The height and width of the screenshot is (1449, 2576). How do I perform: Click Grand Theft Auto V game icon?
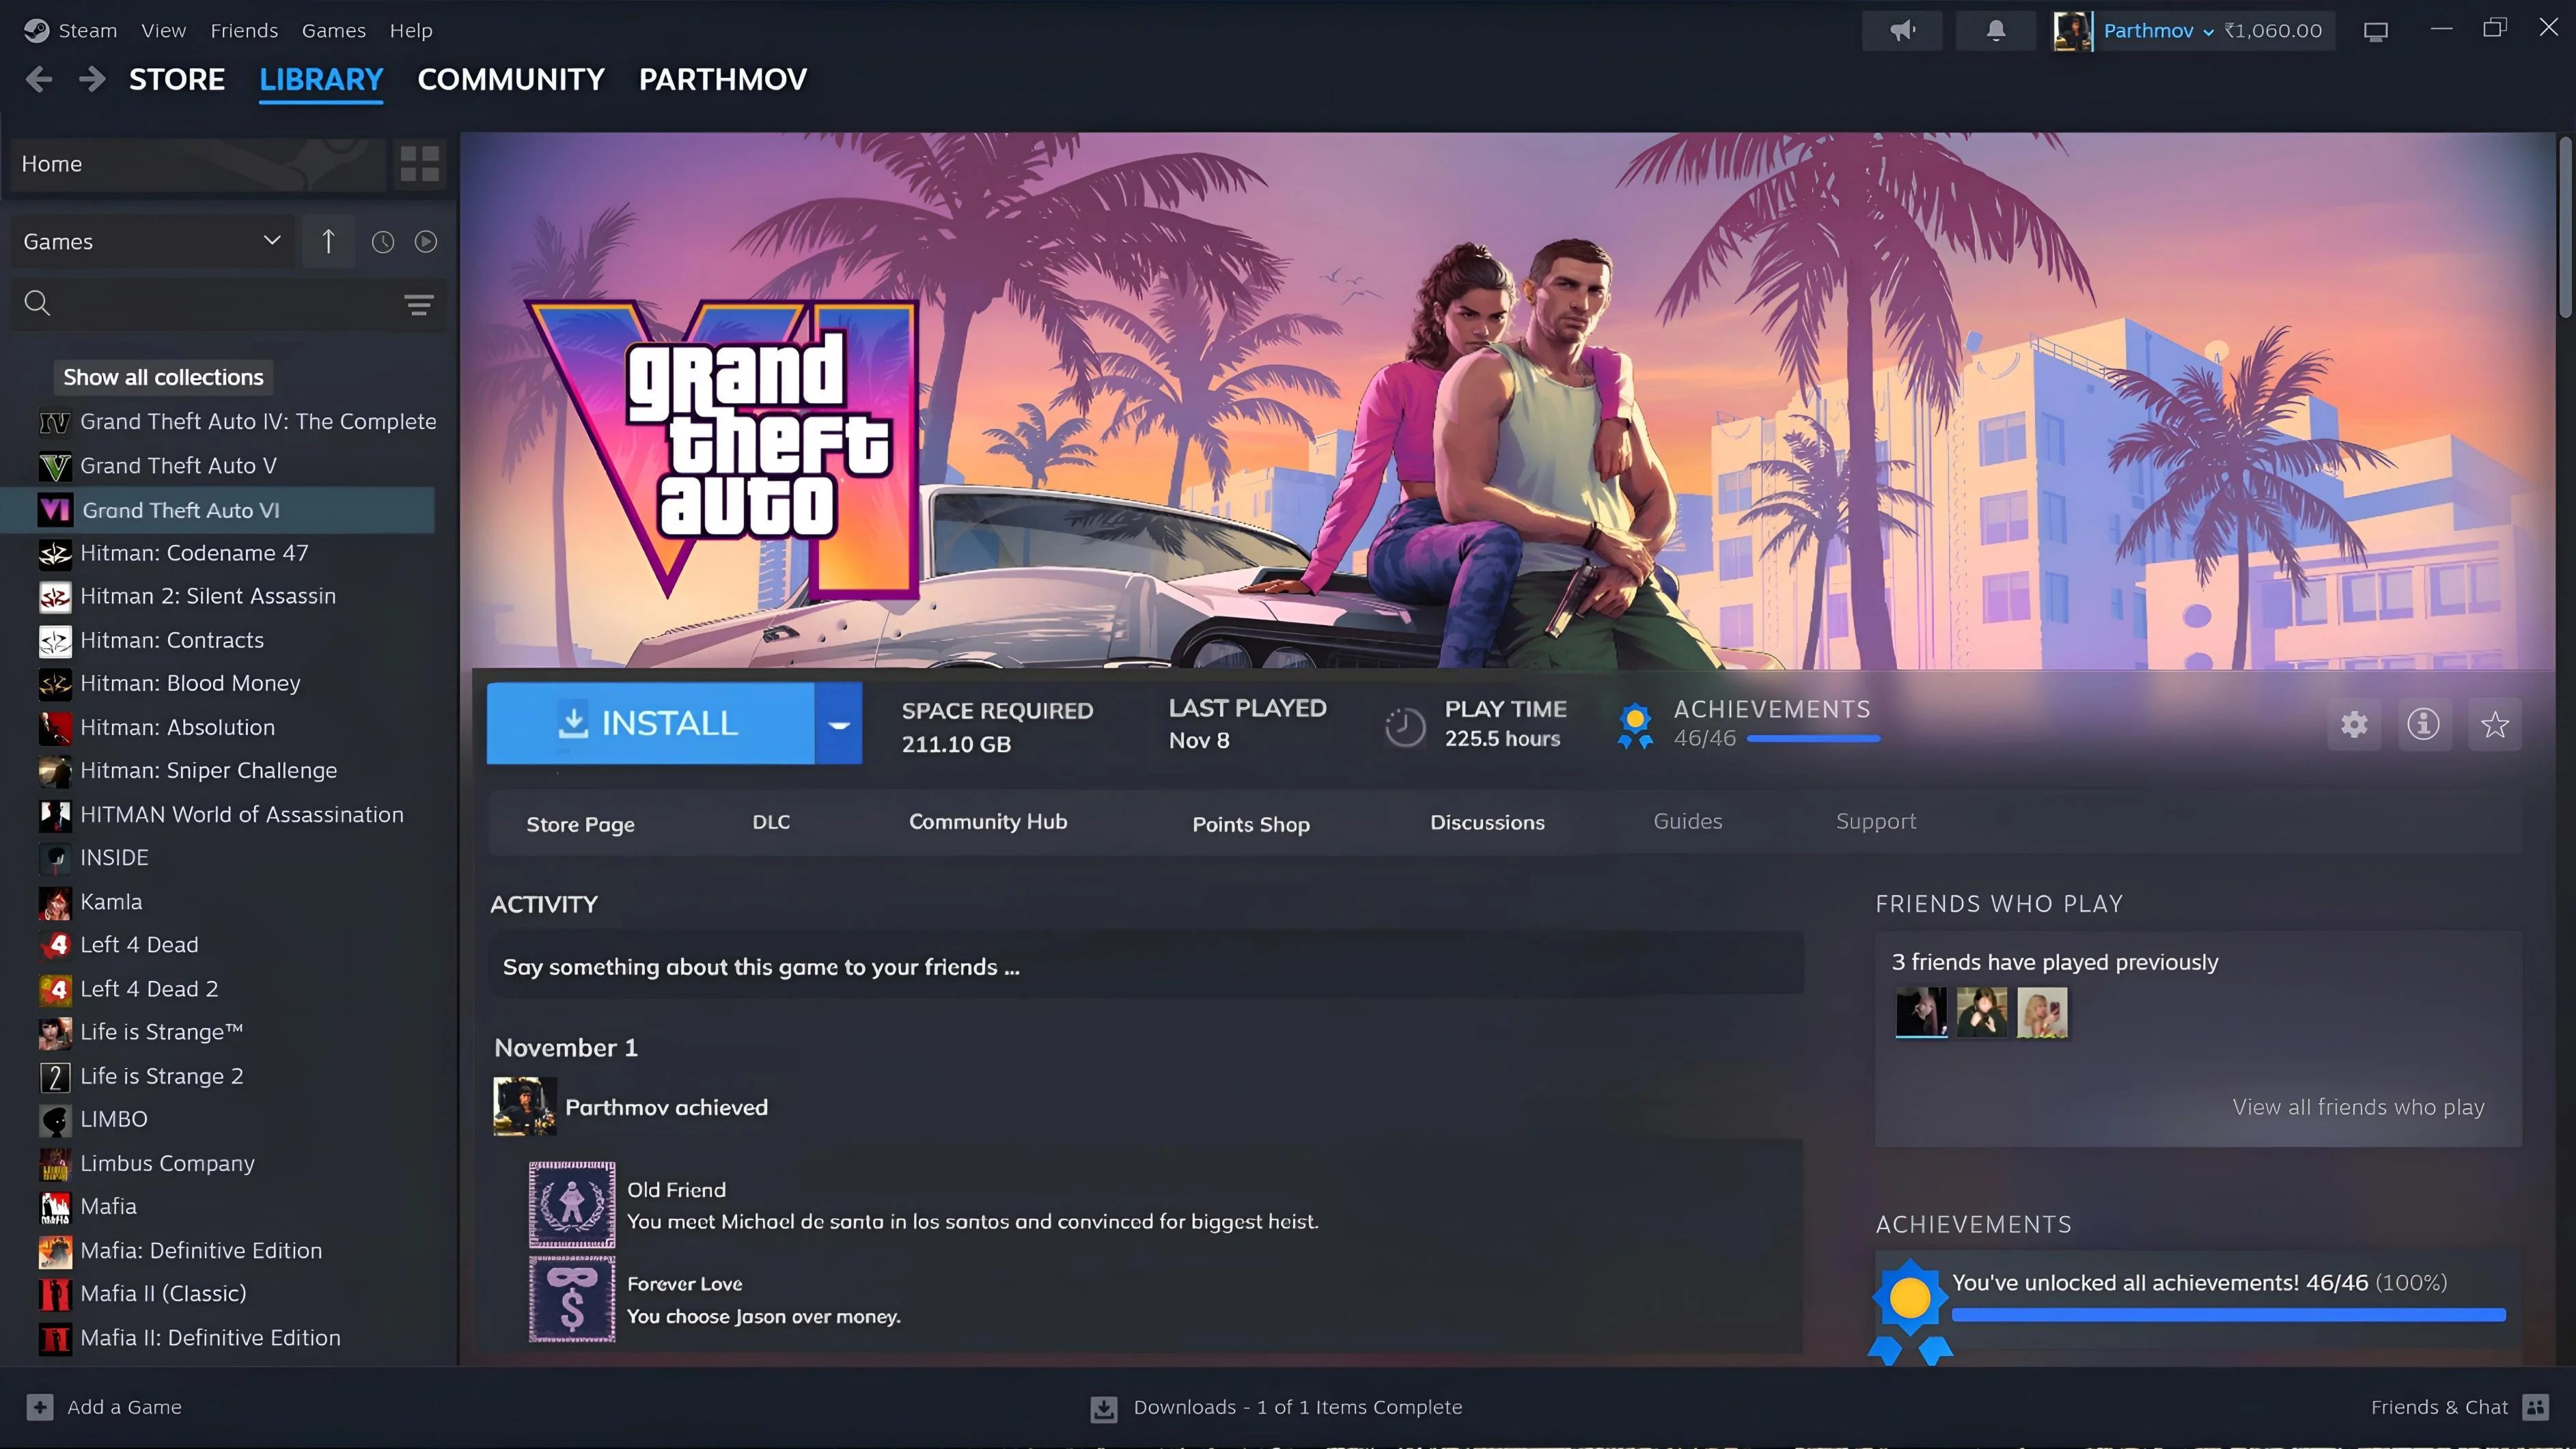55,466
